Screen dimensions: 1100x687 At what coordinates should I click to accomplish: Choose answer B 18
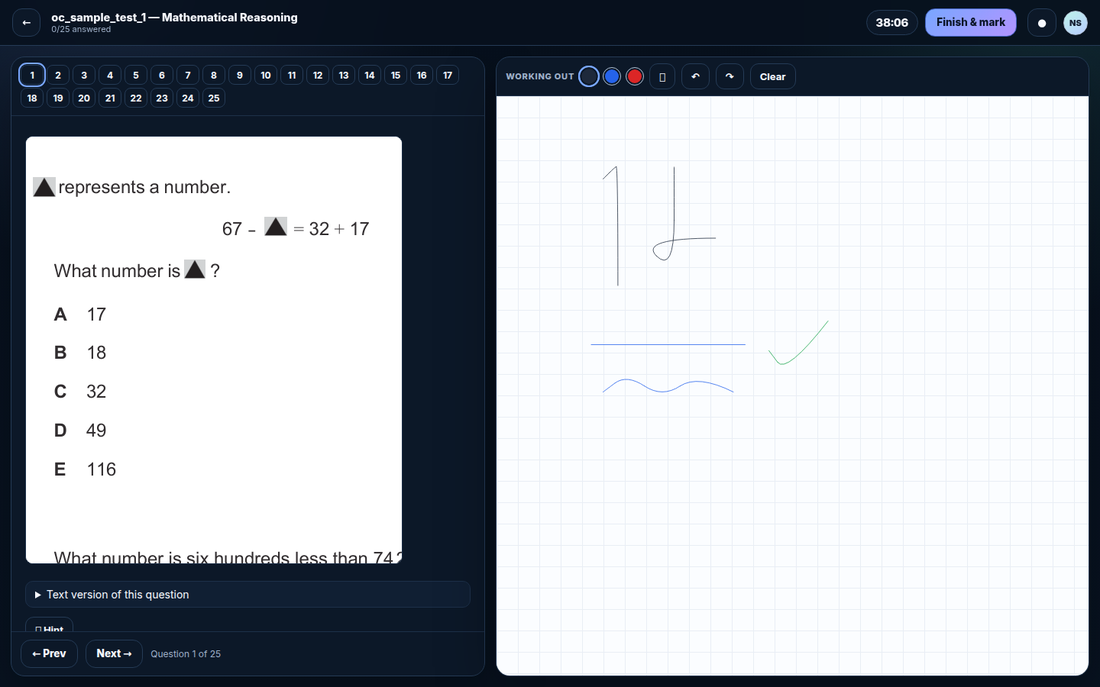coord(80,352)
